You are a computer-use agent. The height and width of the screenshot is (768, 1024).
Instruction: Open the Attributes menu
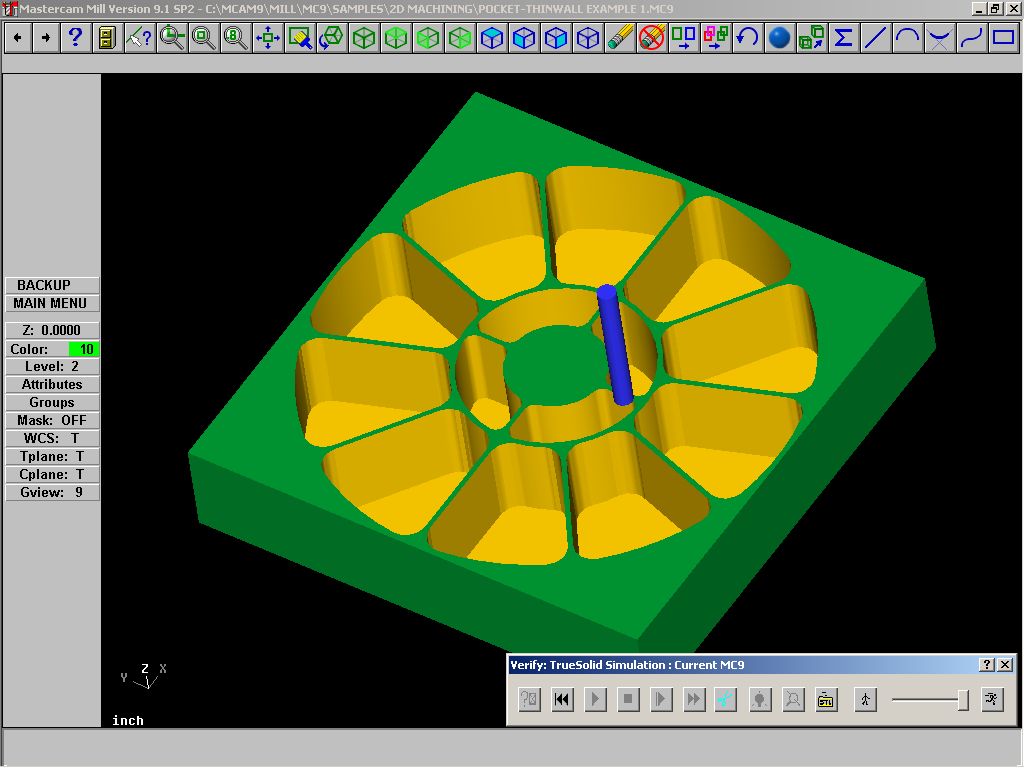click(52, 385)
